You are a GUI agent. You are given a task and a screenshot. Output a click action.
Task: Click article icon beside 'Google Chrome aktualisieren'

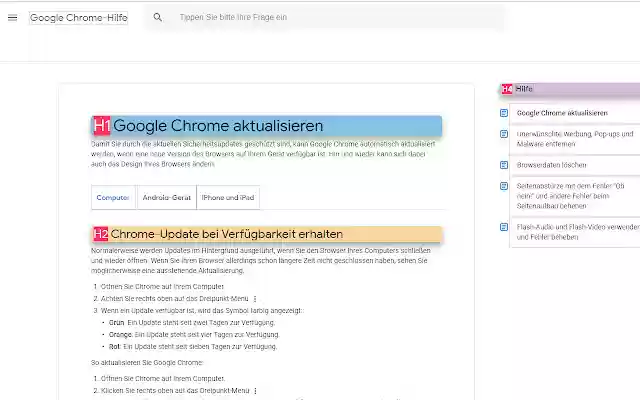click(504, 113)
